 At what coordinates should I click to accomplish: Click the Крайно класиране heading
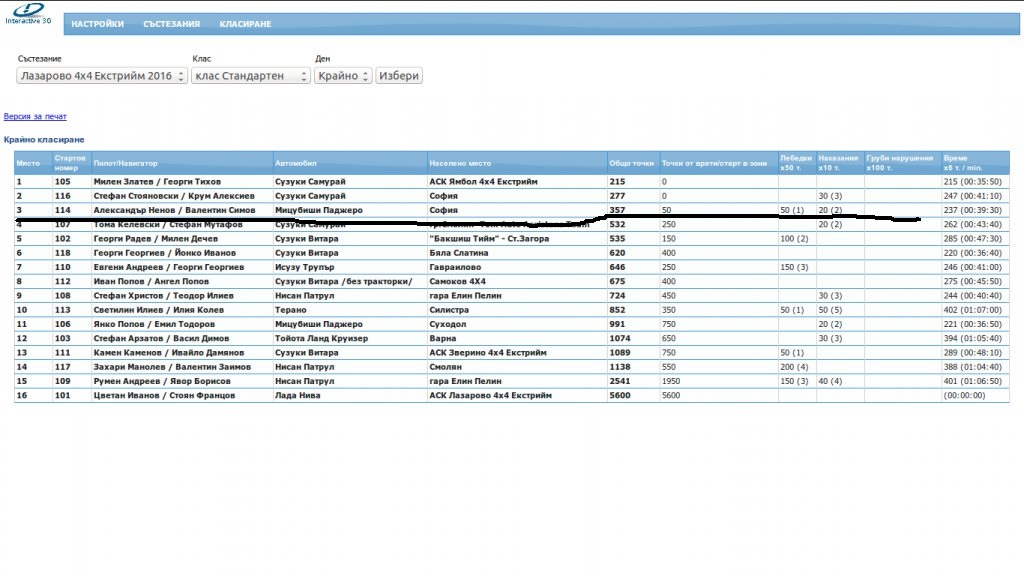coord(44,140)
